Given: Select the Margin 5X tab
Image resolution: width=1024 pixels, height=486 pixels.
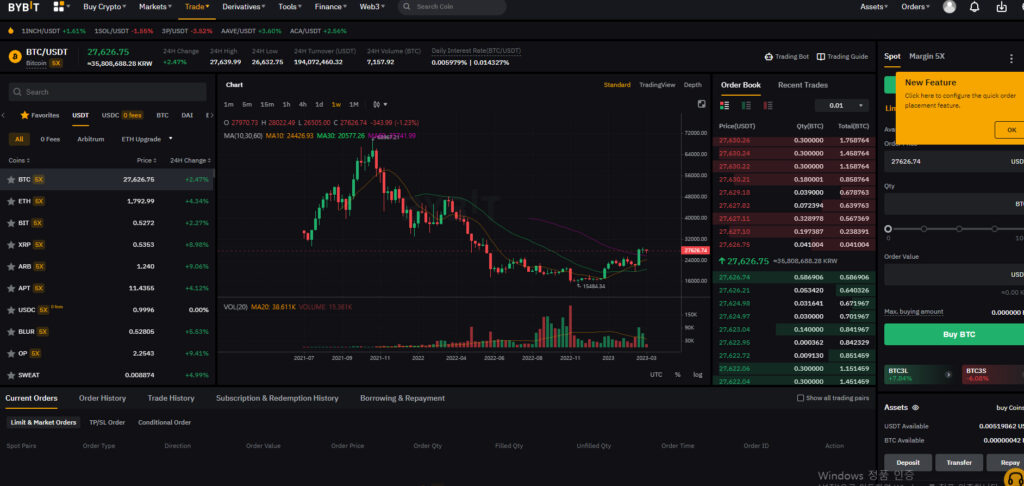Looking at the screenshot, I should tap(927, 56).
